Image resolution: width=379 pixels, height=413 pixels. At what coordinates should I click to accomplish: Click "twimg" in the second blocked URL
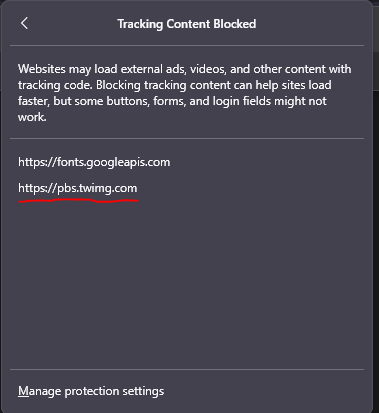click(94, 188)
